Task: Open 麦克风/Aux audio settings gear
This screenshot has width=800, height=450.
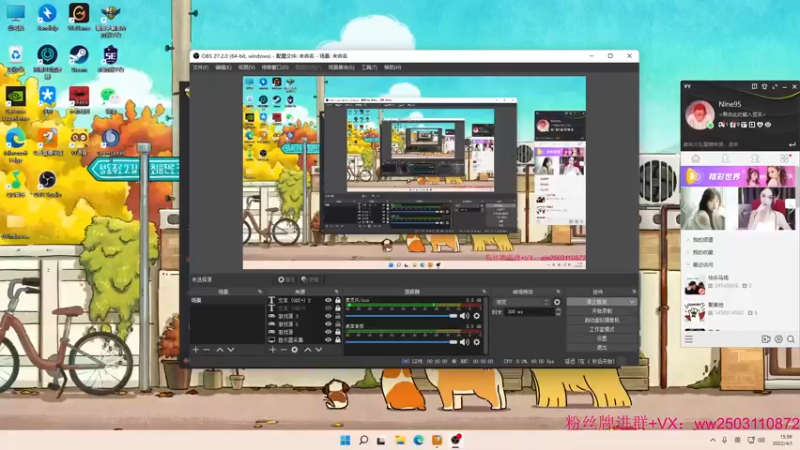Action: [x=477, y=316]
